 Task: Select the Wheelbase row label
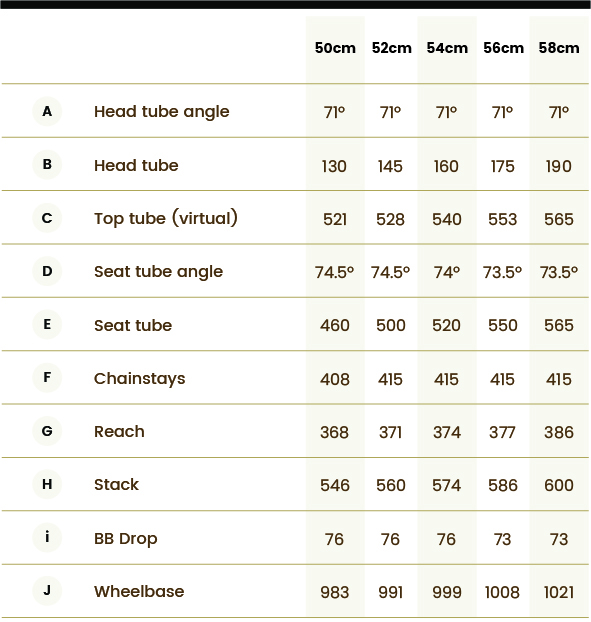coord(139,591)
